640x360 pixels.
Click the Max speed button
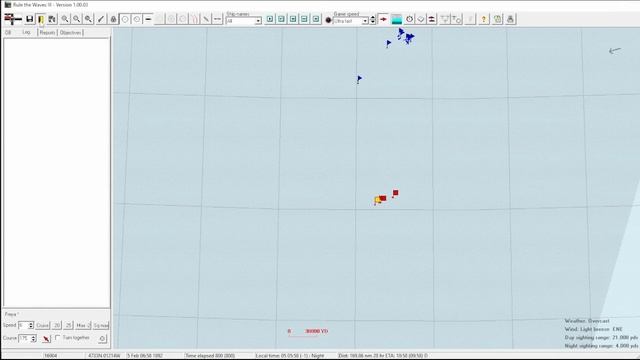[83, 325]
